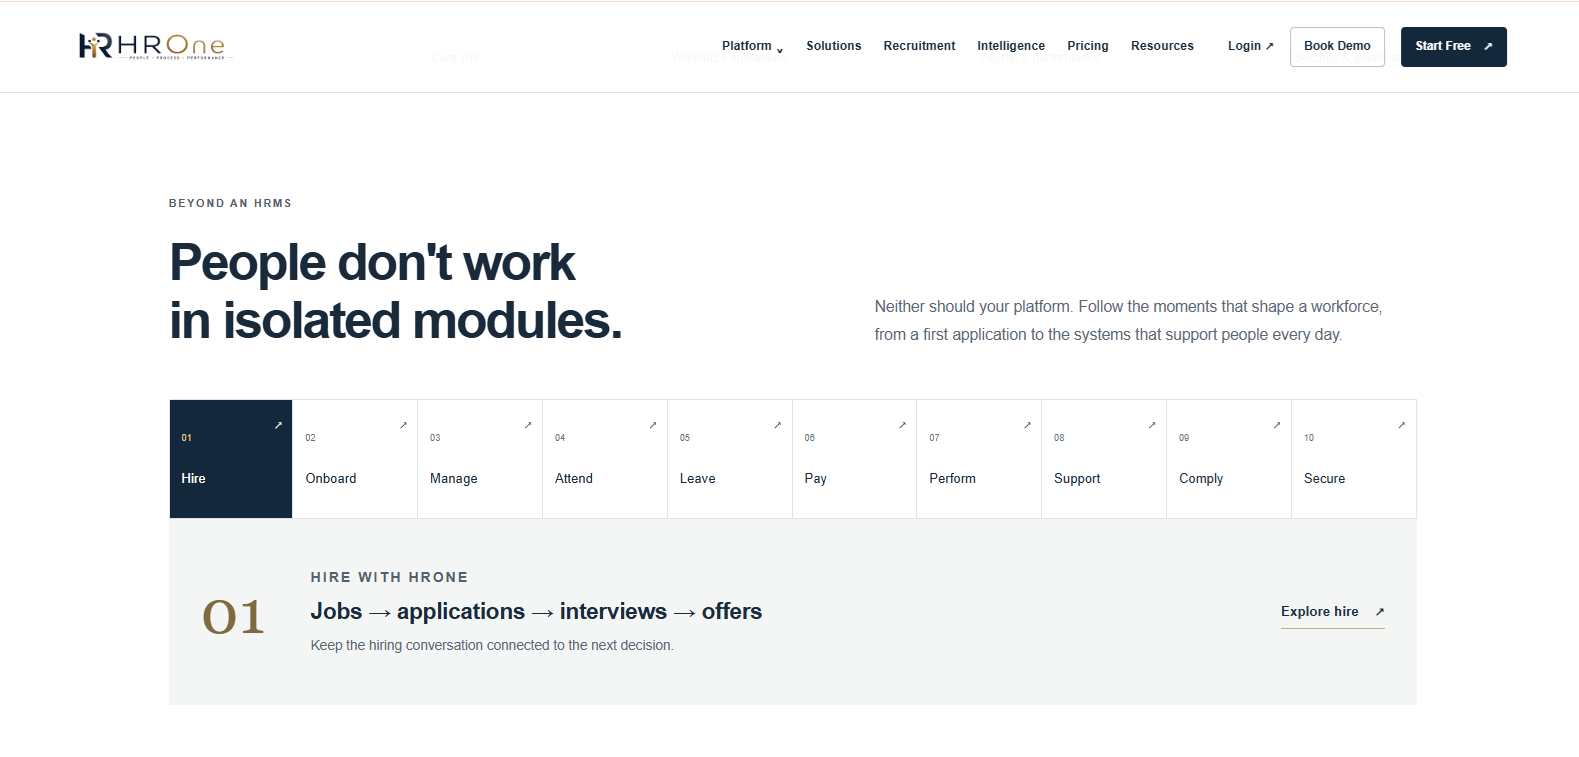Click the 'Jobs → applications → interviews → offers' heading
Viewport: 1579px width, 757px height.
536,612
